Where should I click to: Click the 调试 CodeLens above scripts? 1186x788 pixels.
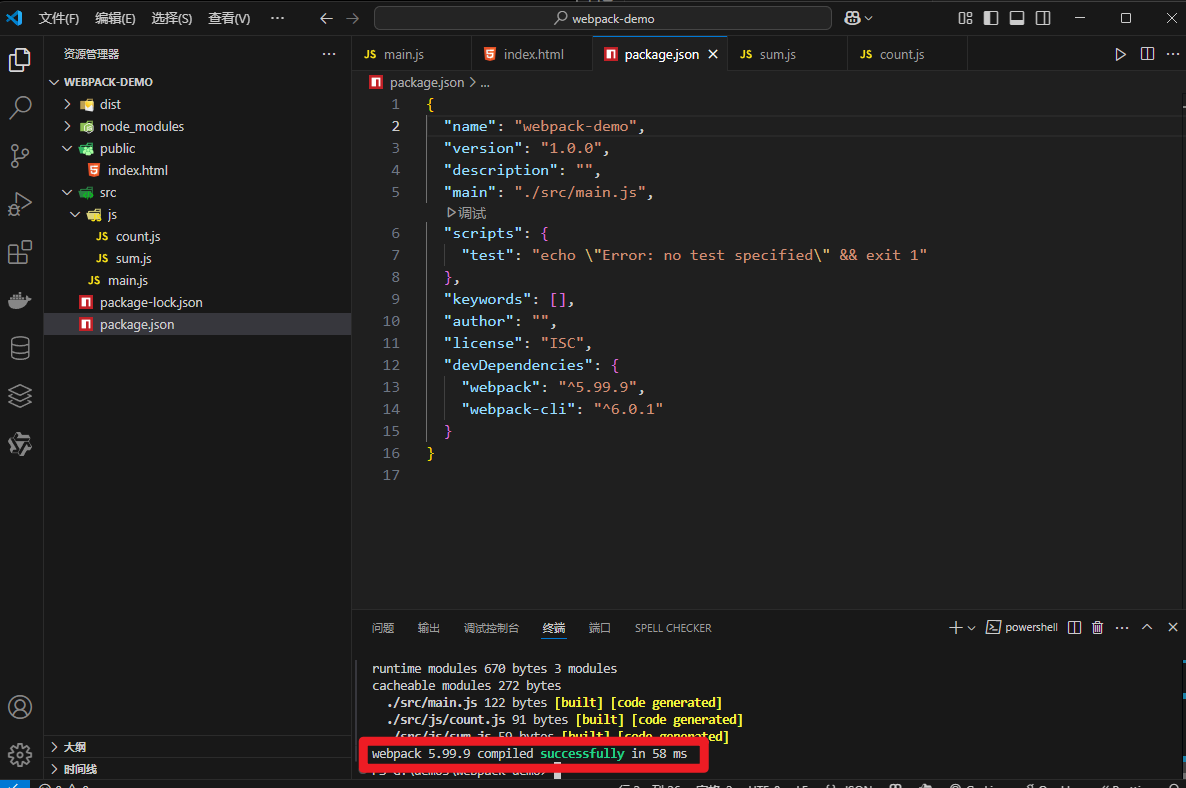pyautogui.click(x=467, y=213)
